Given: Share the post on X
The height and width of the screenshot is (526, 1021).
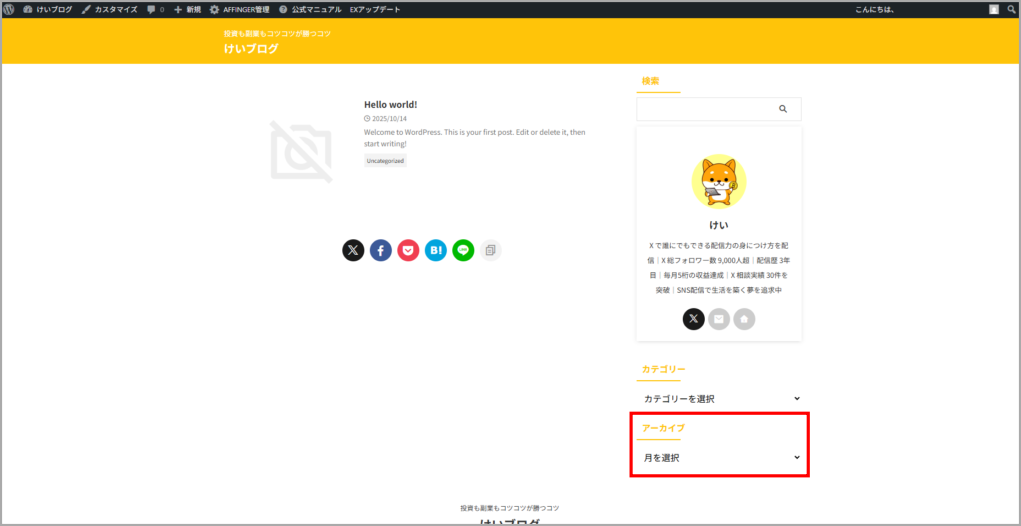Looking at the screenshot, I should point(353,250).
